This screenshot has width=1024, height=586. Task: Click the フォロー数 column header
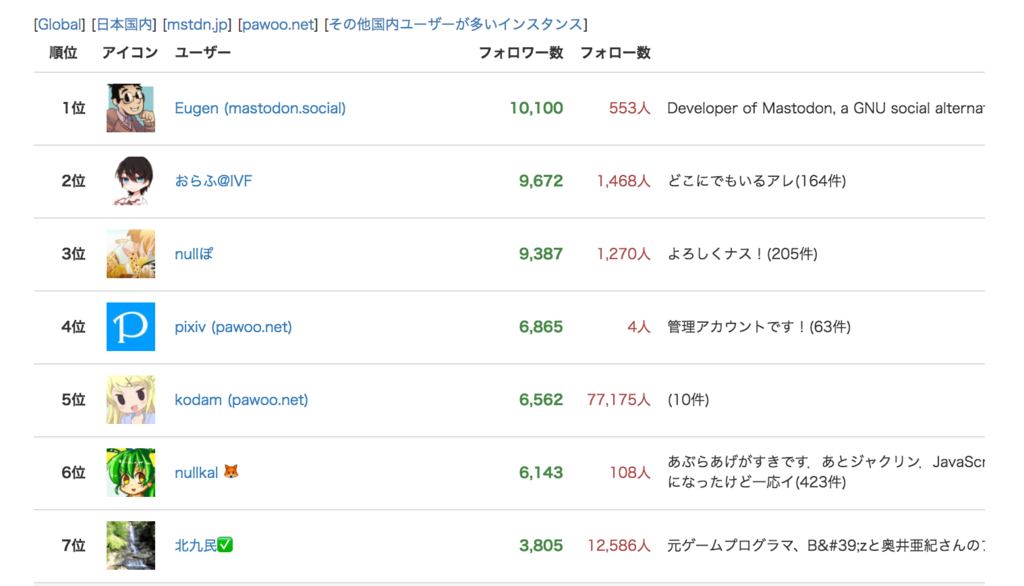(x=615, y=53)
